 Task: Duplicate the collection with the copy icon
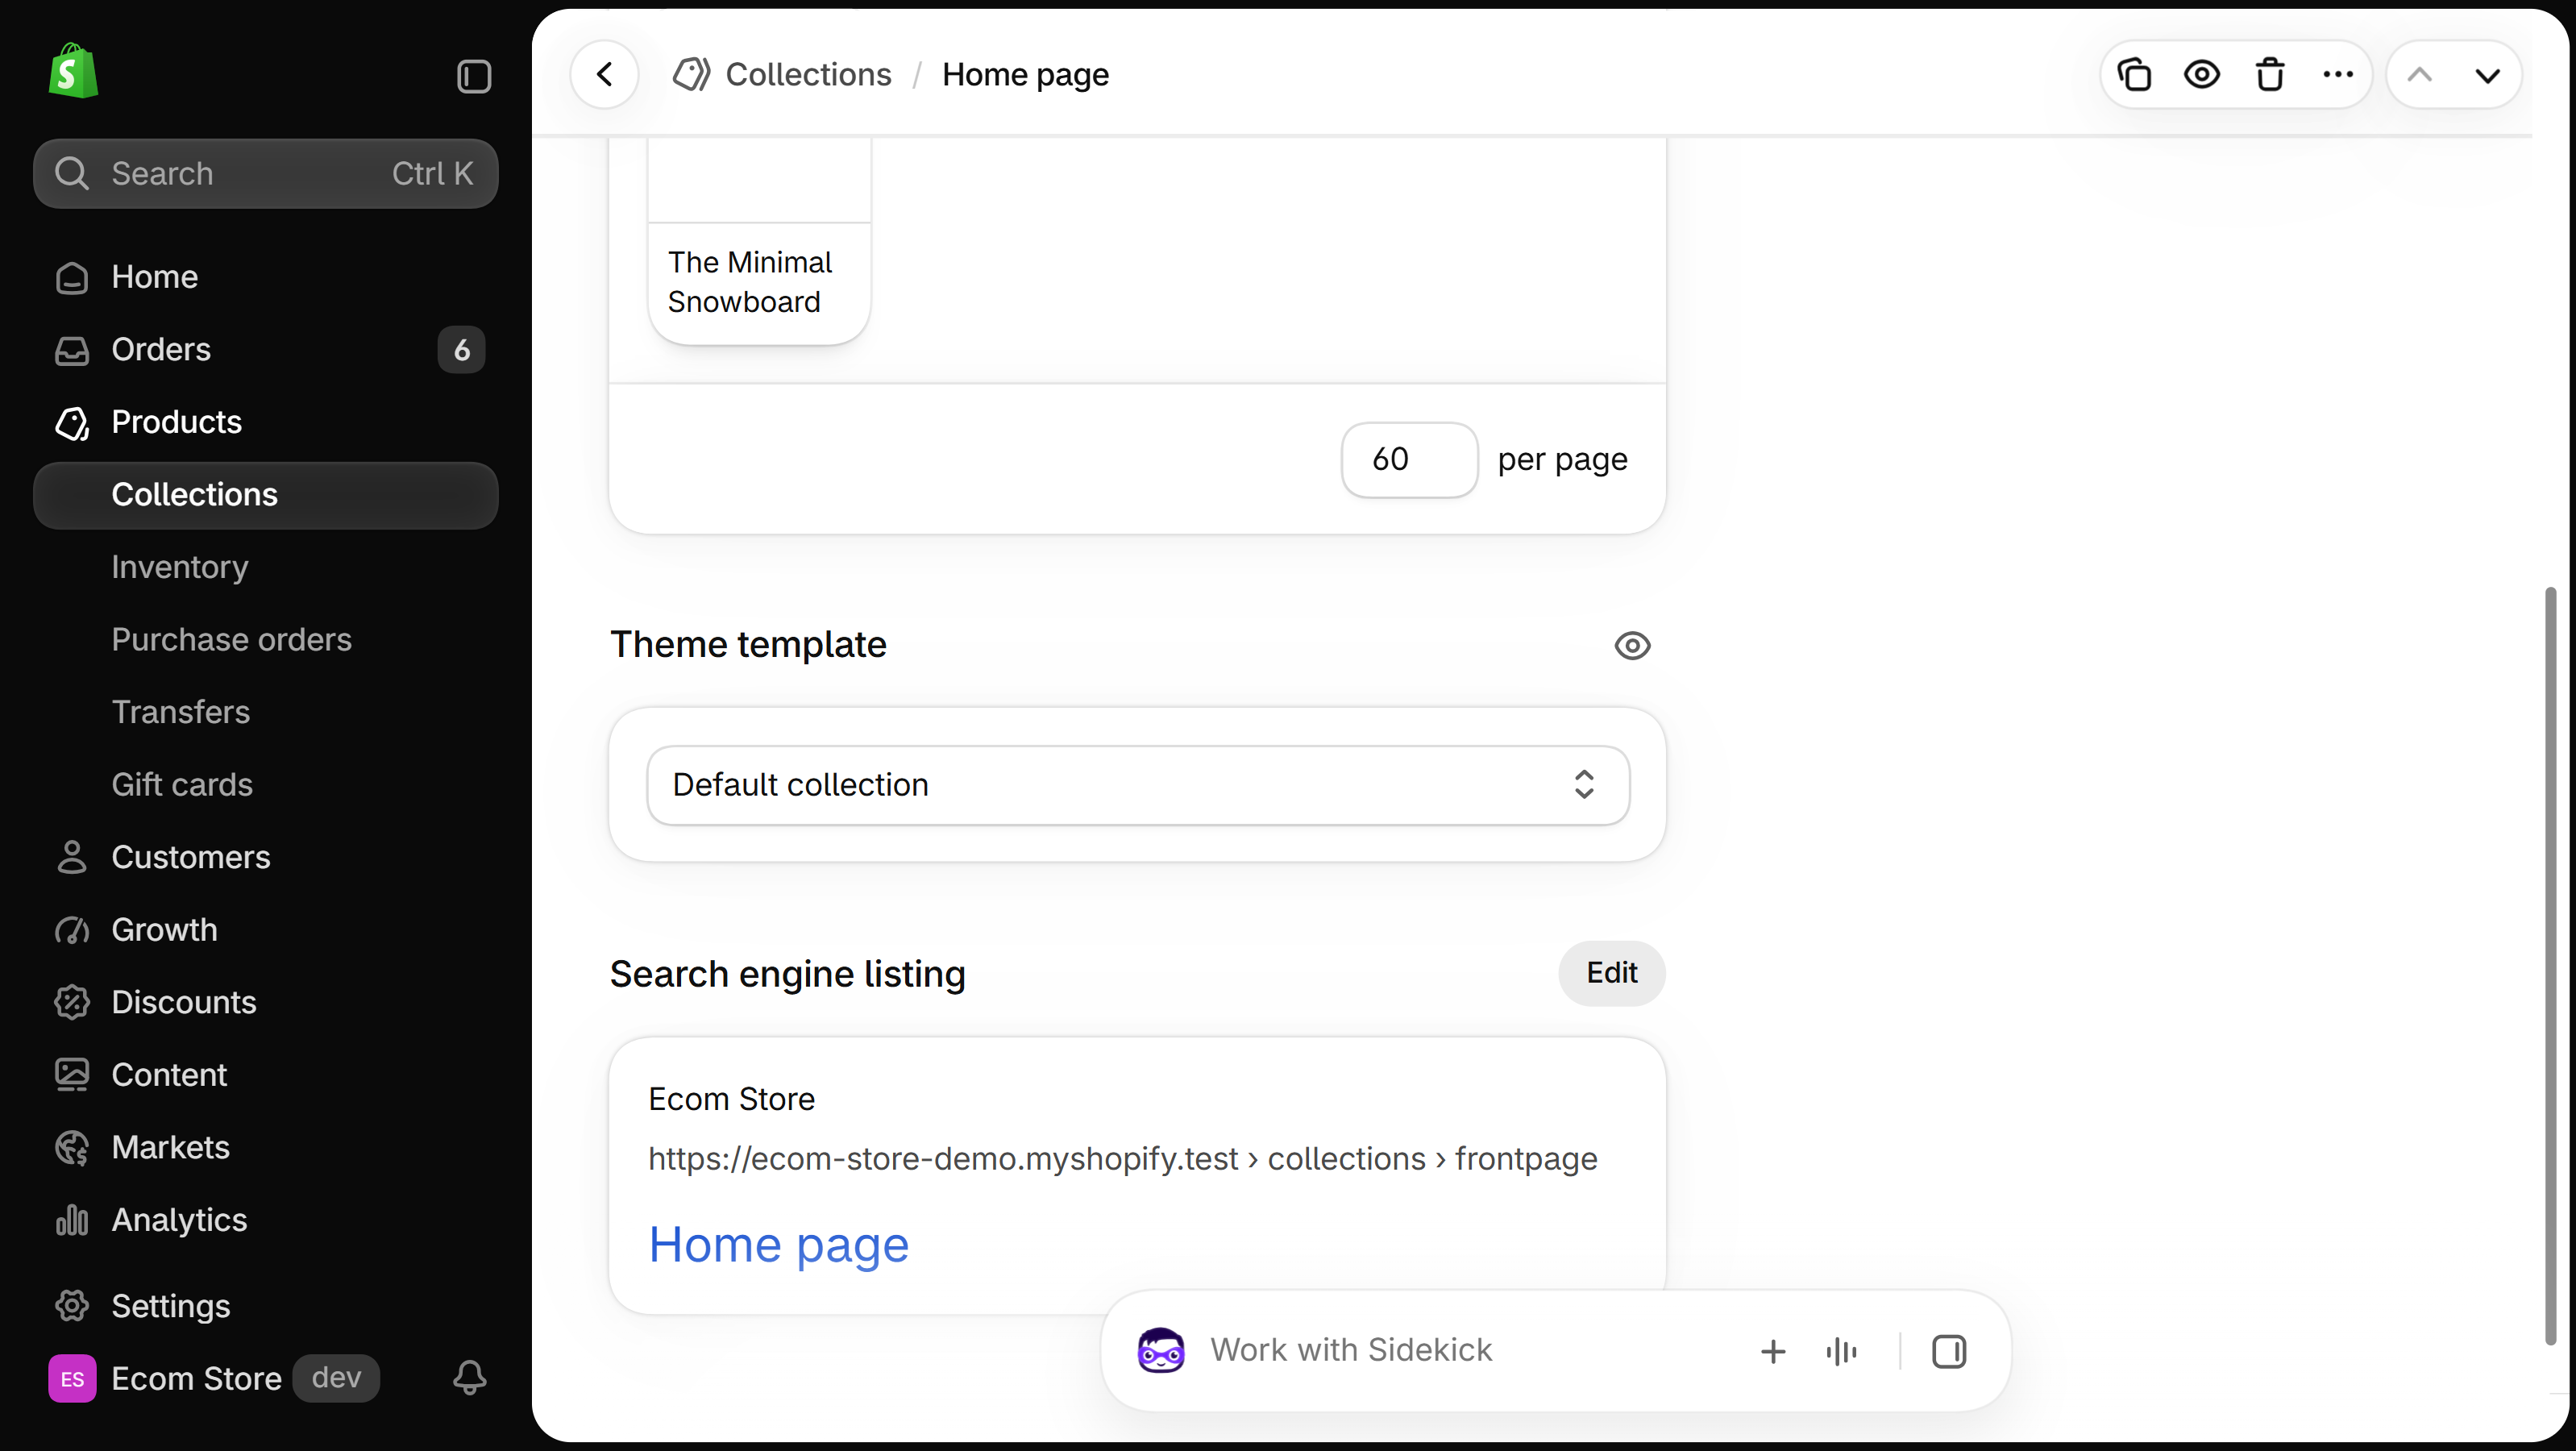[x=2134, y=75]
